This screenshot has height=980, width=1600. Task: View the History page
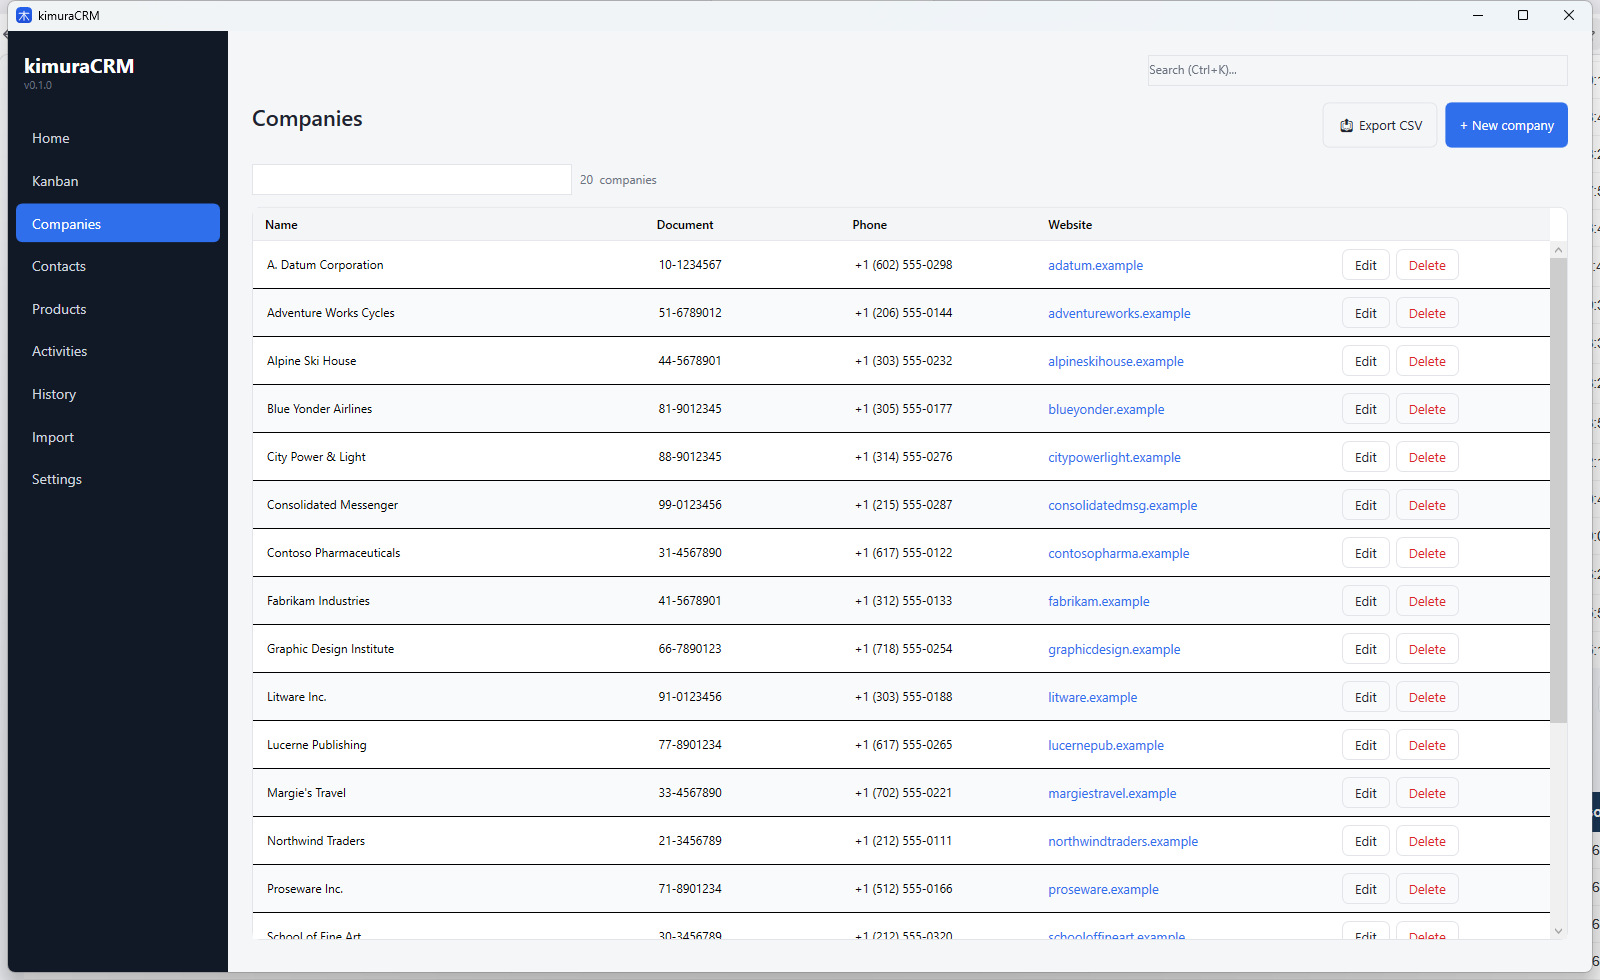point(53,394)
